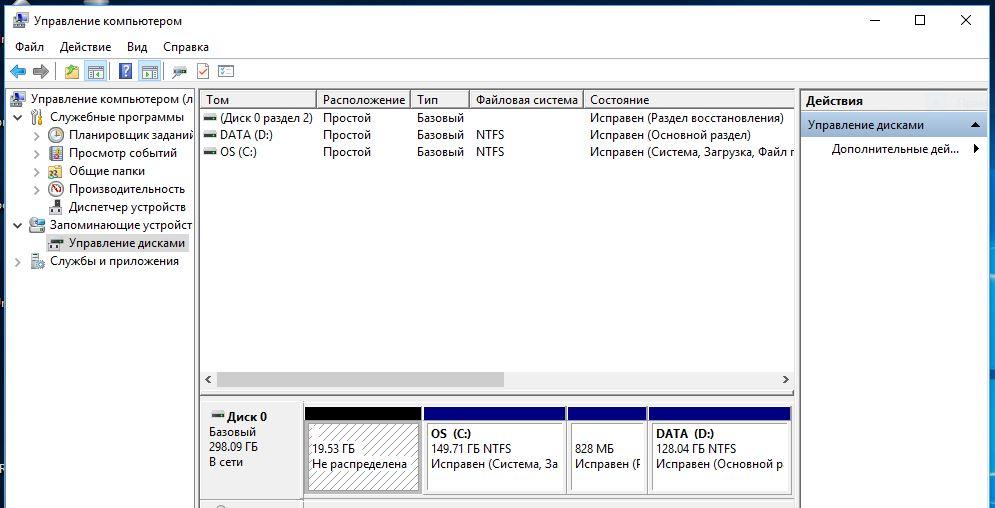995x508 pixels.
Task: Collapse the Запоминающие устройства node
Action: [18, 225]
